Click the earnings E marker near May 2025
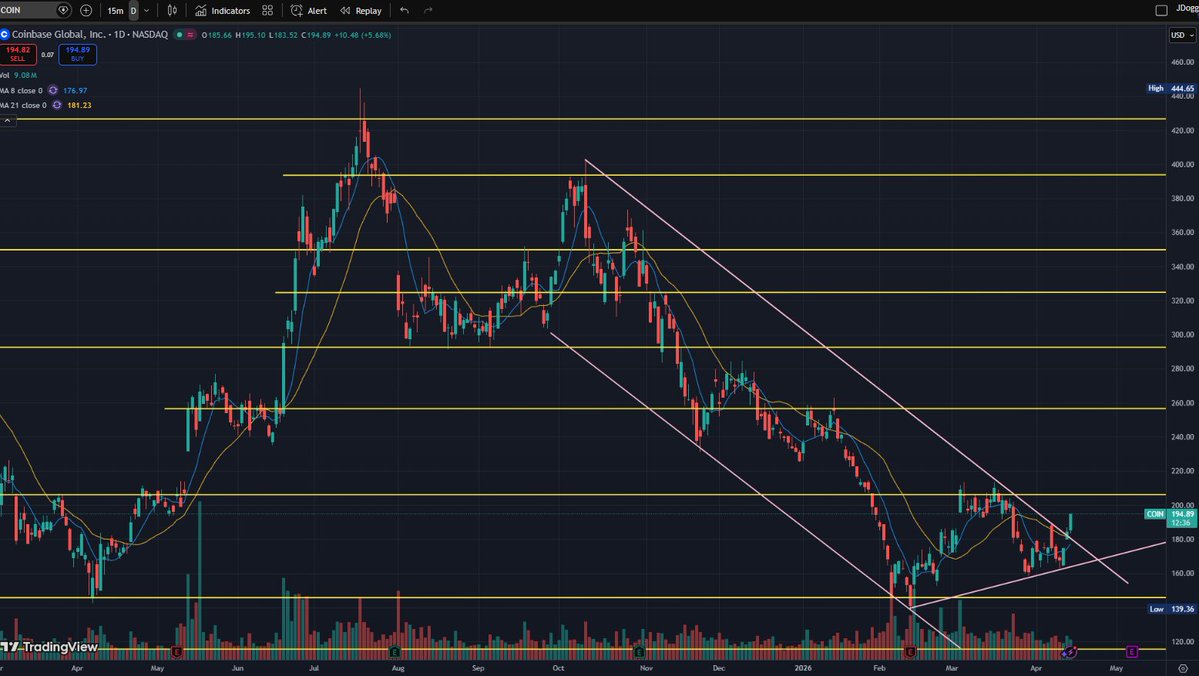Viewport: 1199px width, 676px height. coord(177,652)
